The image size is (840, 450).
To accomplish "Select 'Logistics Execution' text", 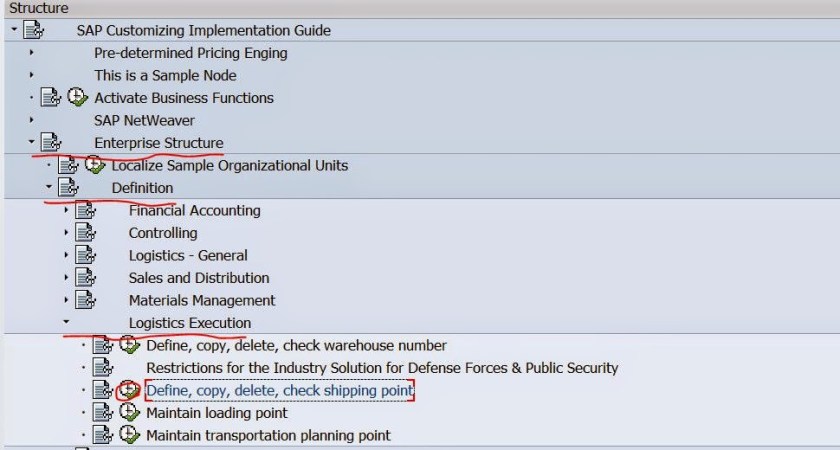I will (x=190, y=323).
